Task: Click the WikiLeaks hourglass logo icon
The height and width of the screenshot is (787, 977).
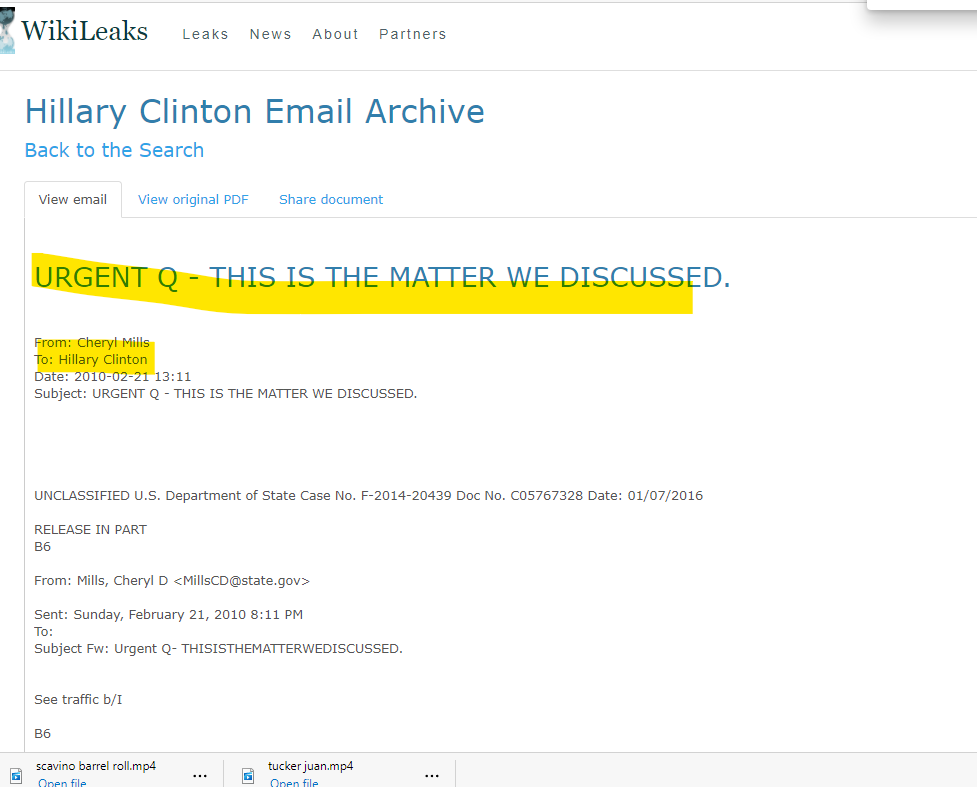Action: coord(7,30)
